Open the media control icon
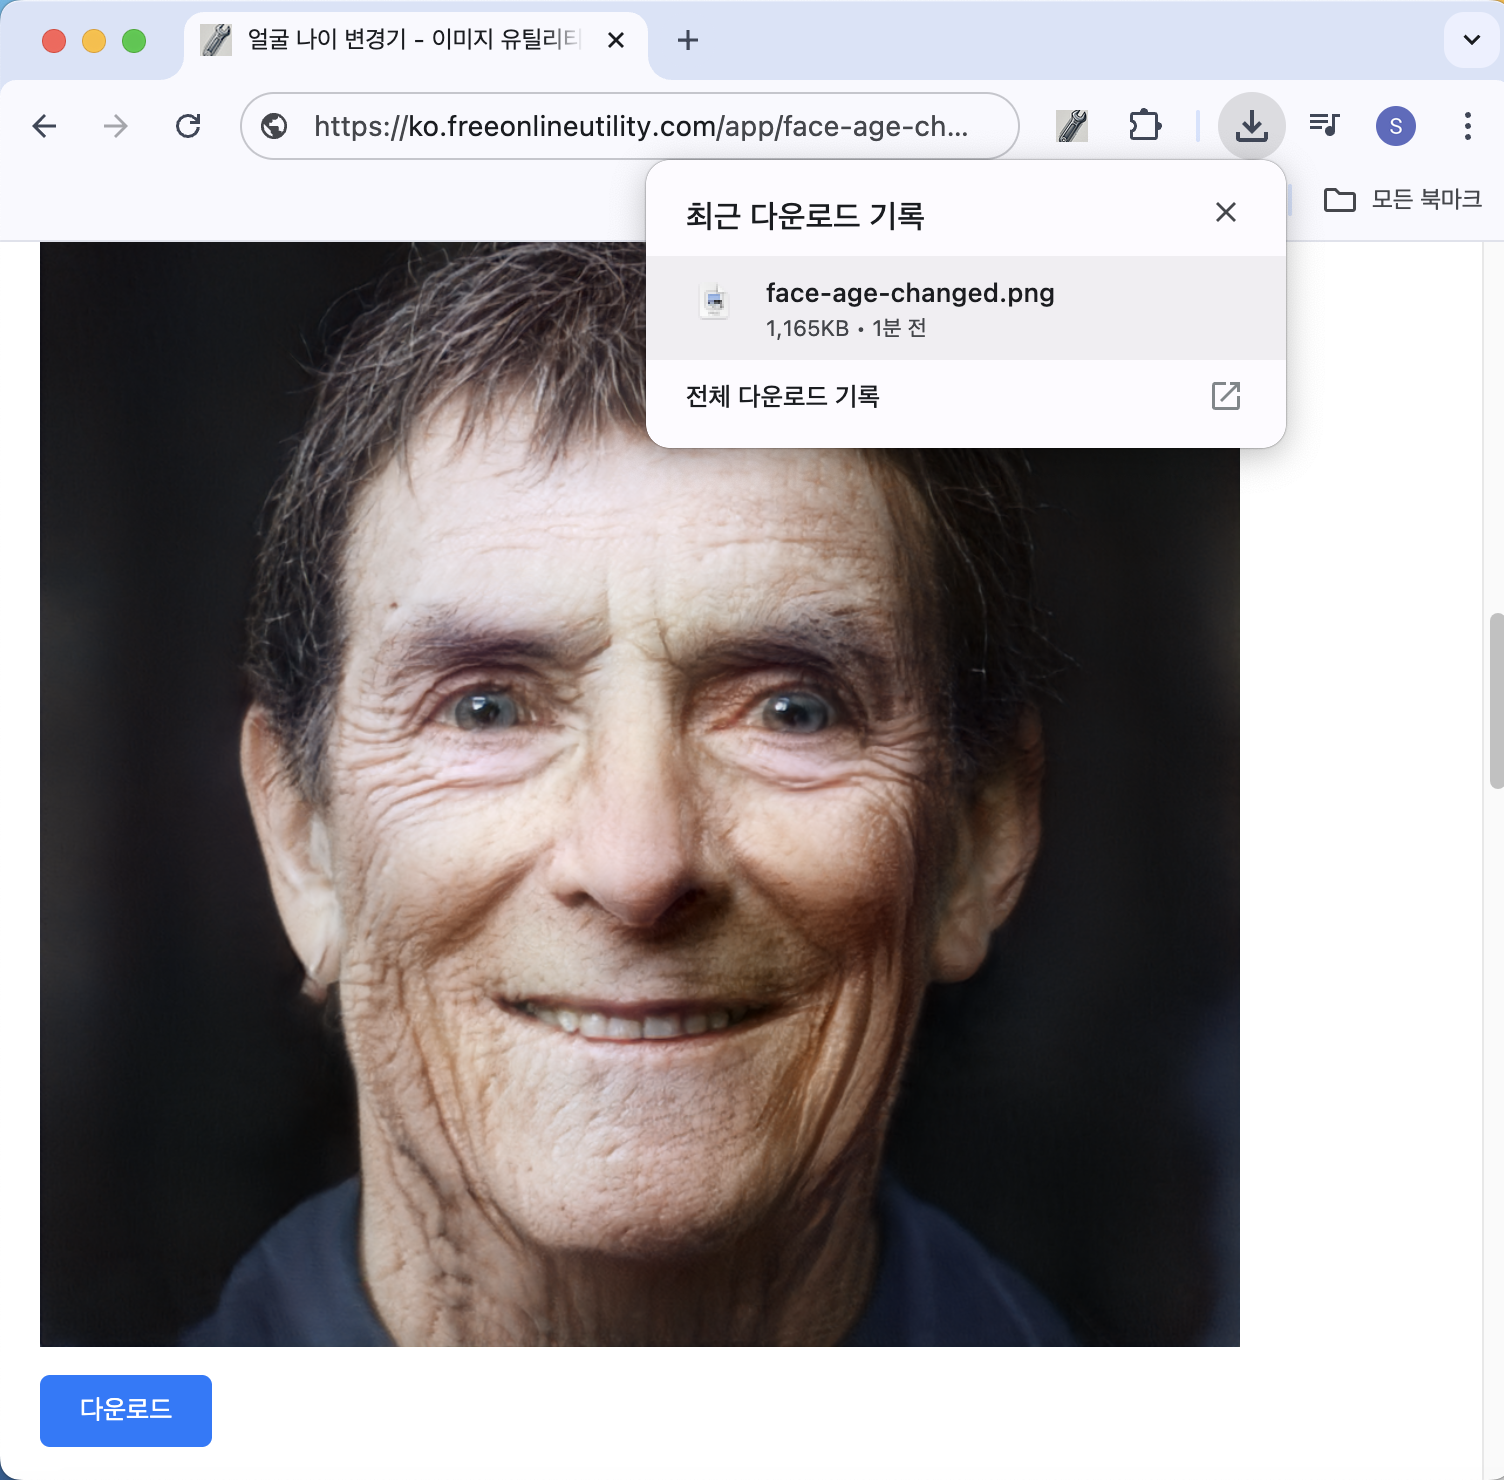 (x=1324, y=125)
